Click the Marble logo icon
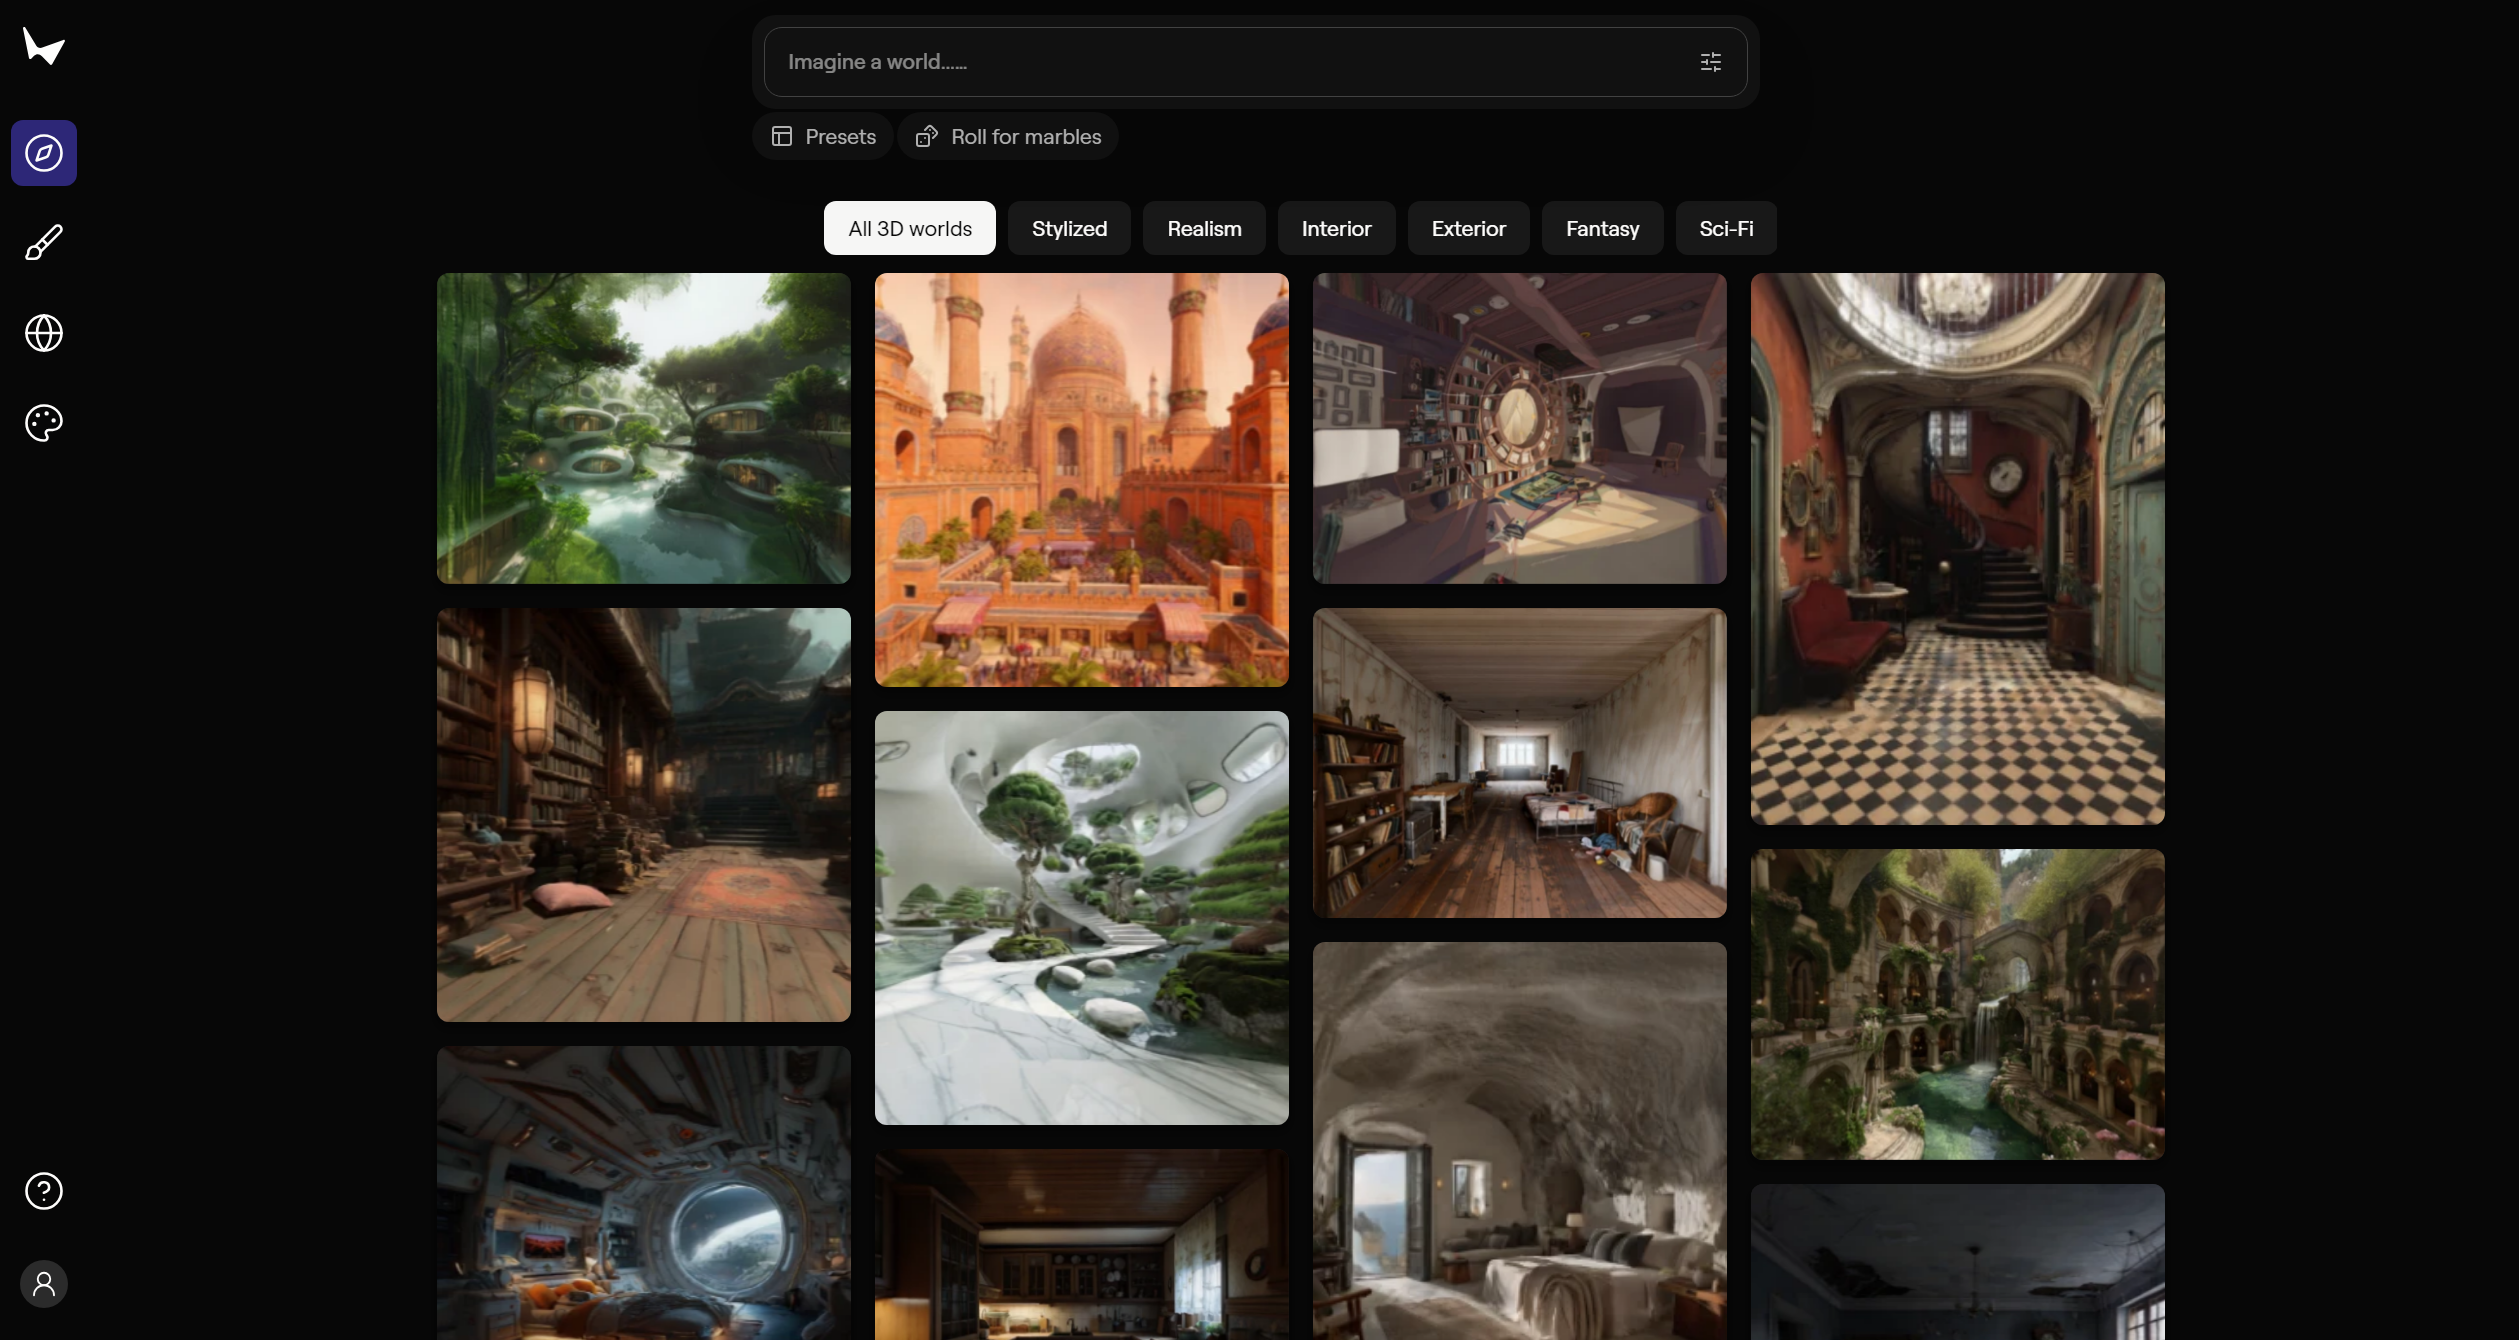This screenshot has height=1340, width=2519. 44,46
